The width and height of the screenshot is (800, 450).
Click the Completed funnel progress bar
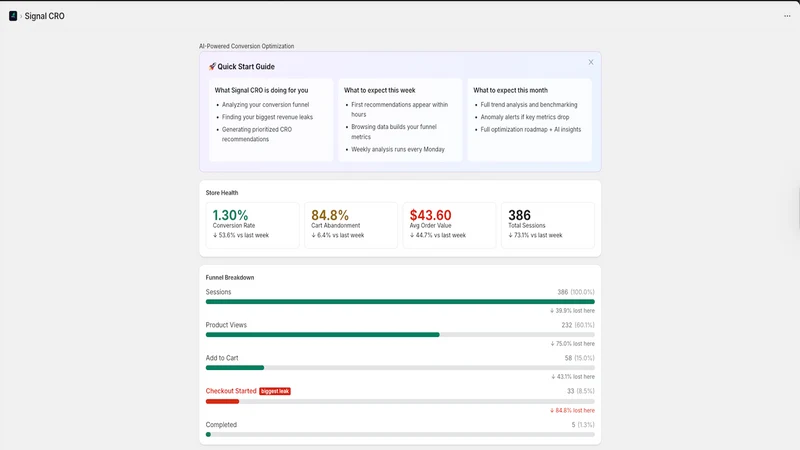coord(400,435)
